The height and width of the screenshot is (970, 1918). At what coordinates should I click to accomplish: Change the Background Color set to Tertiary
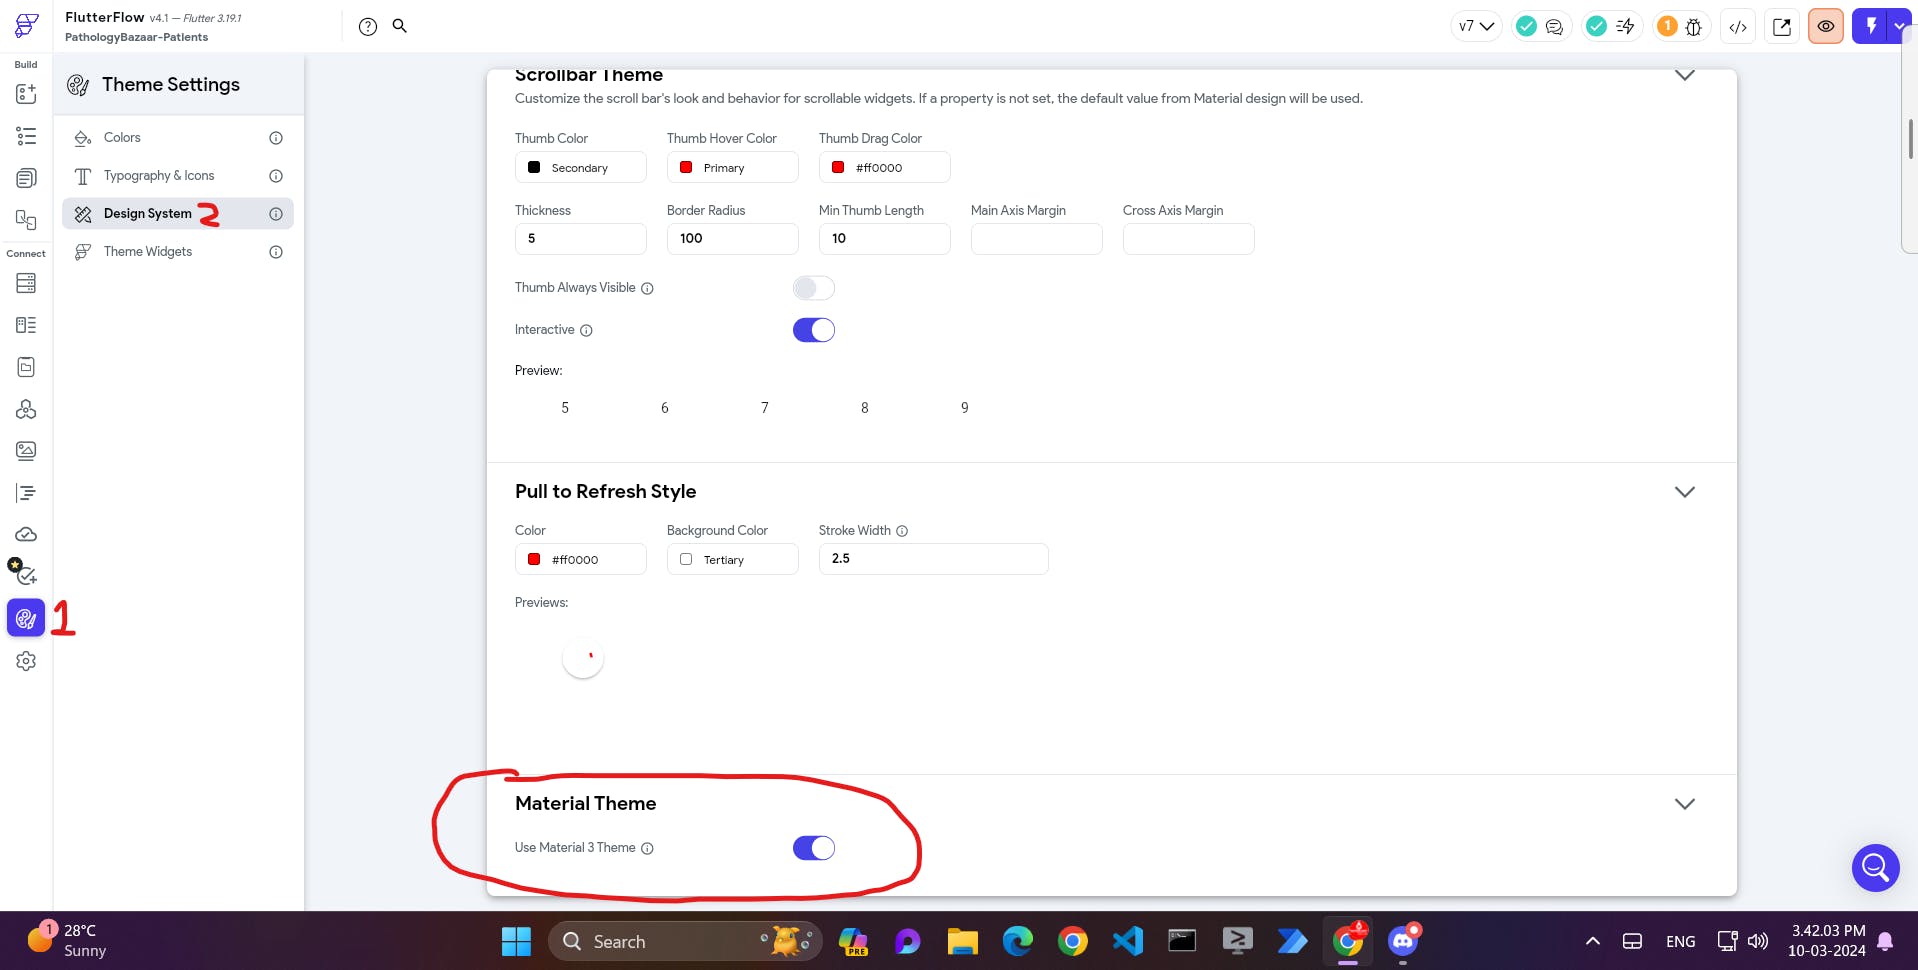[733, 559]
